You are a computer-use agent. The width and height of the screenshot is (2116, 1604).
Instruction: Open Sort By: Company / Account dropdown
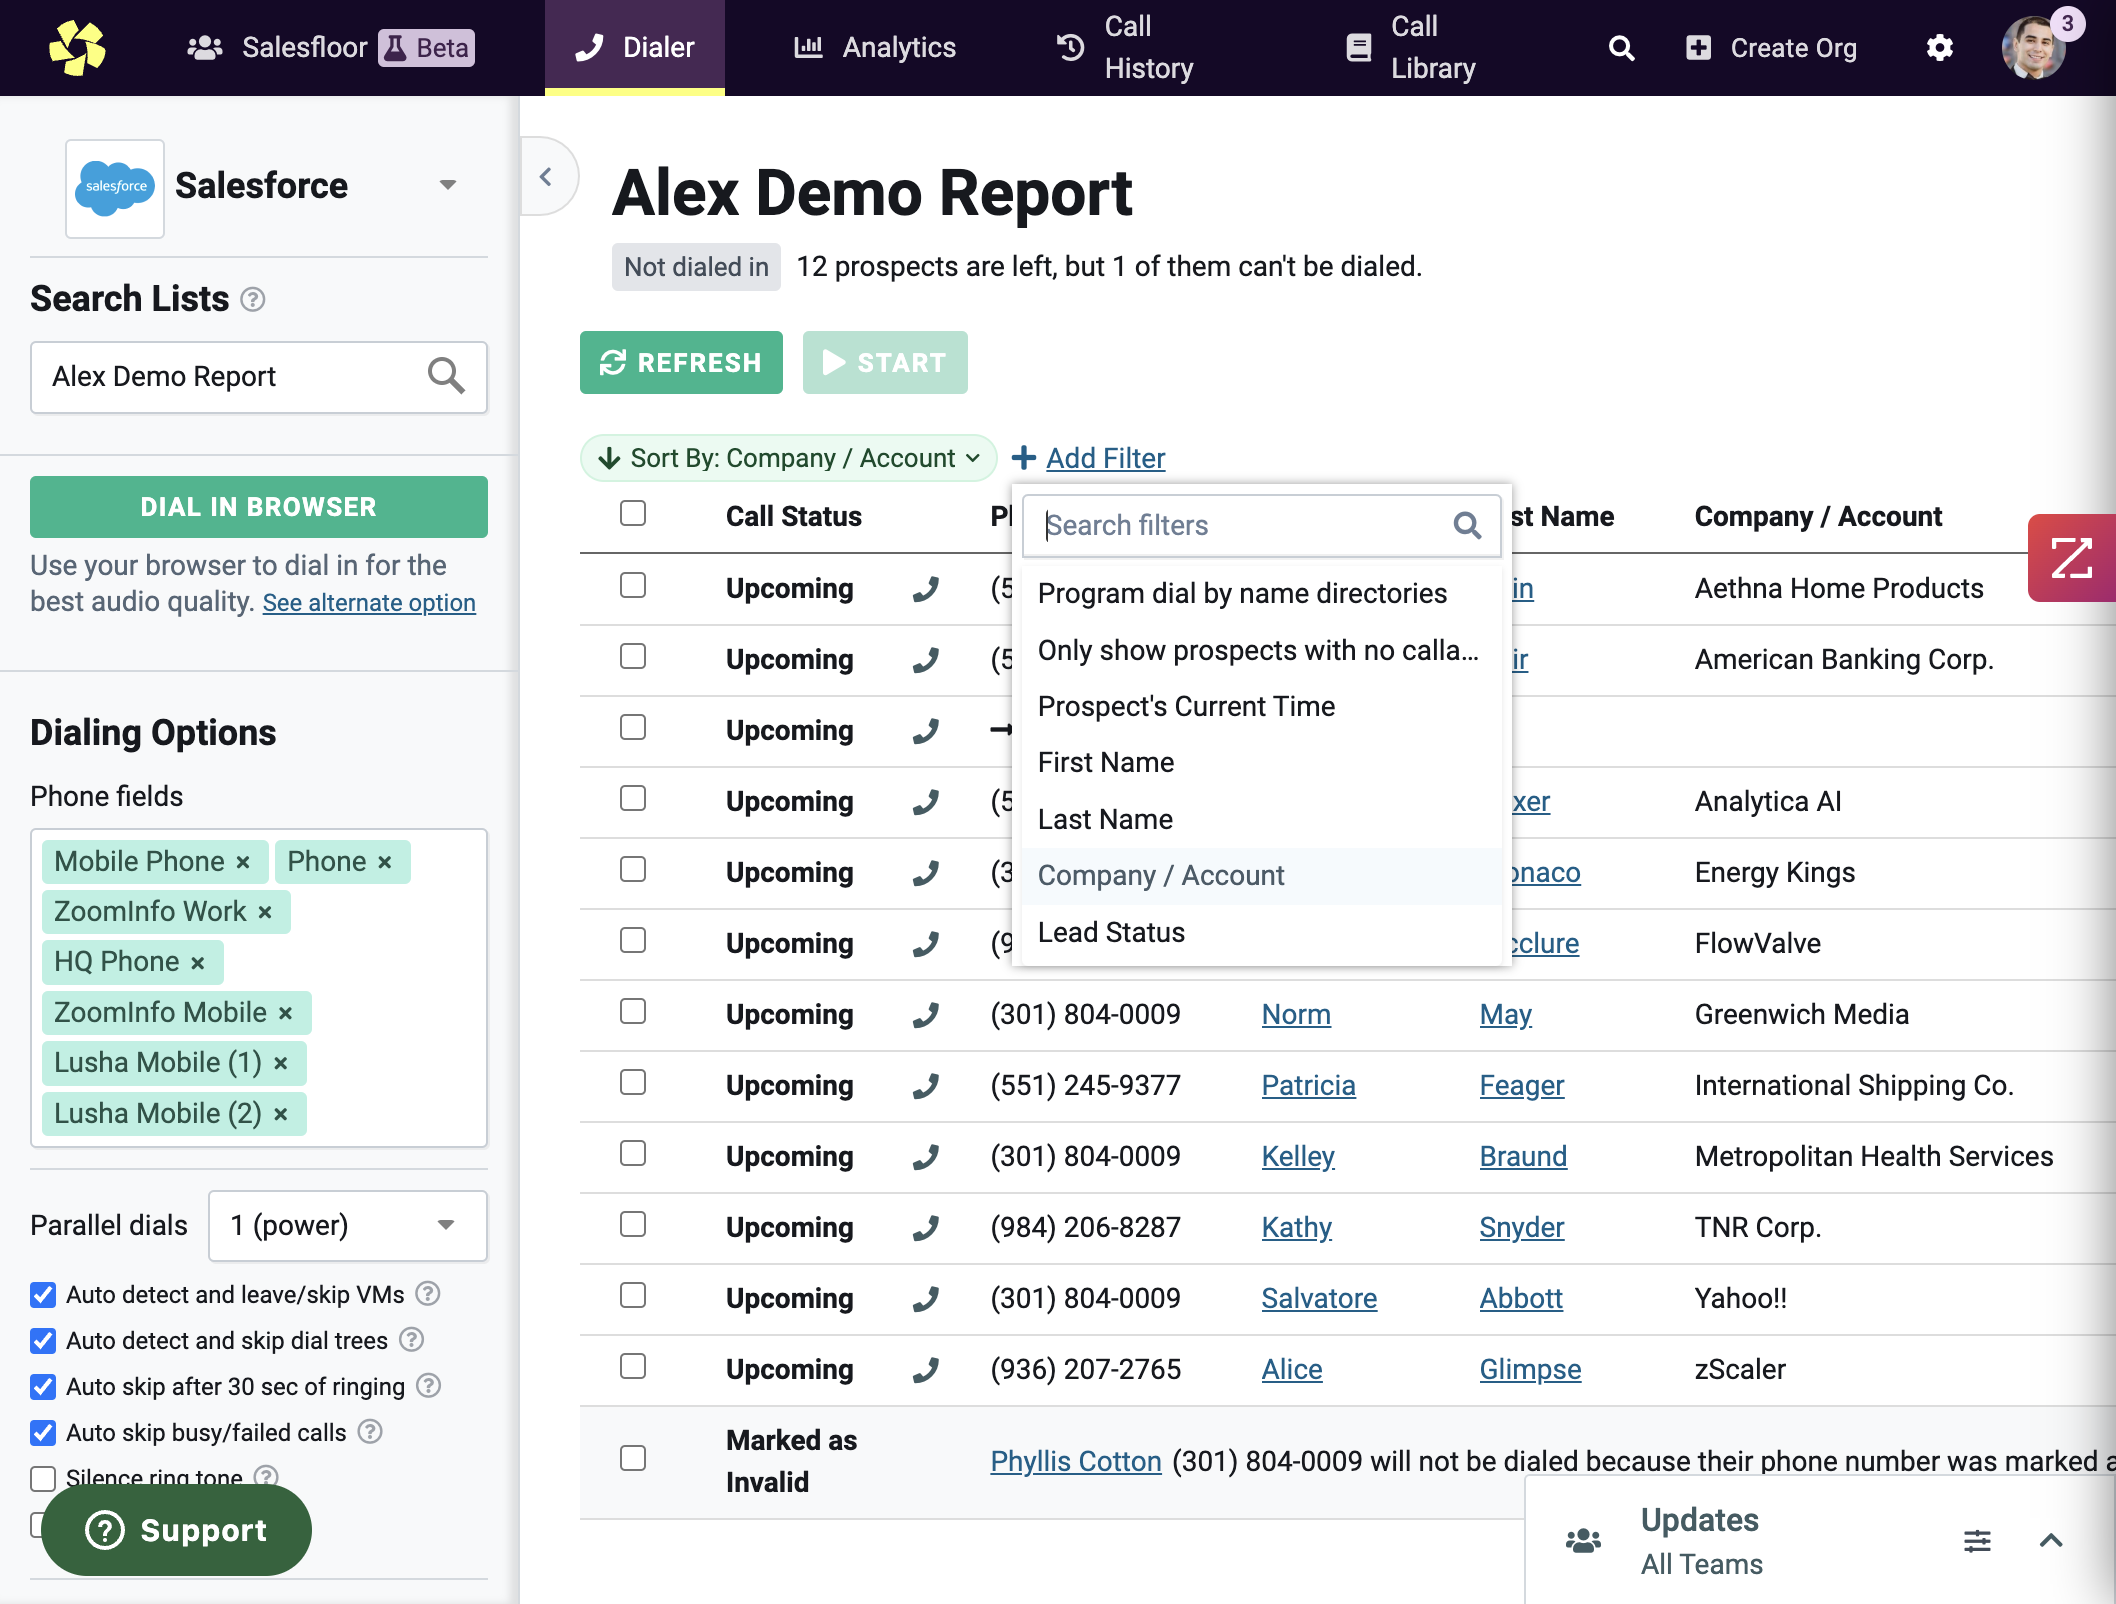pyautogui.click(x=788, y=458)
